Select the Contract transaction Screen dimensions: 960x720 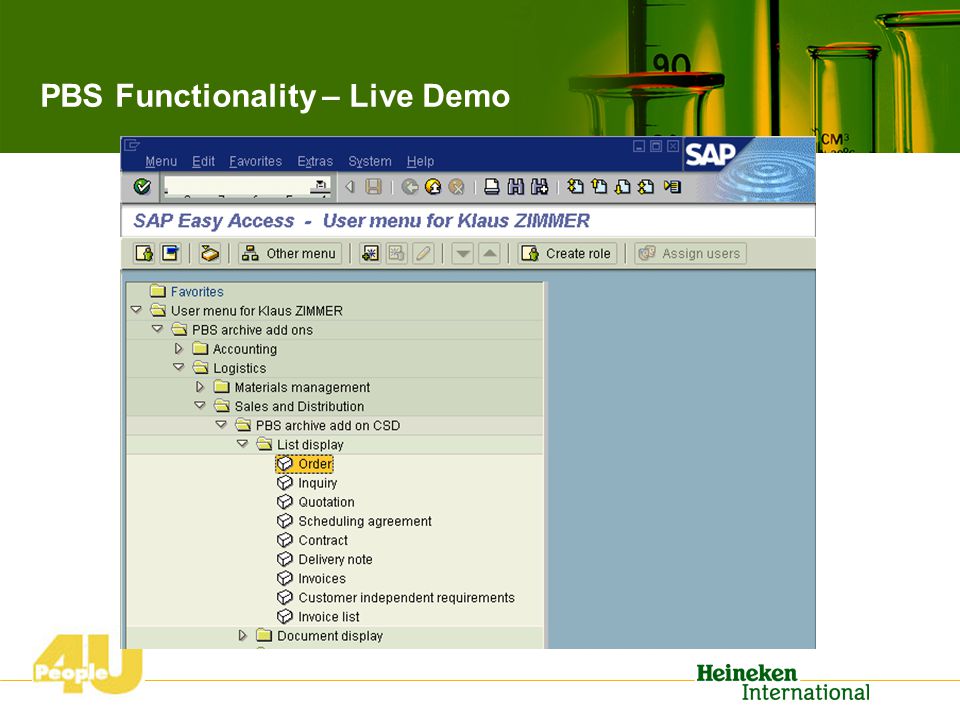pyautogui.click(x=312, y=540)
